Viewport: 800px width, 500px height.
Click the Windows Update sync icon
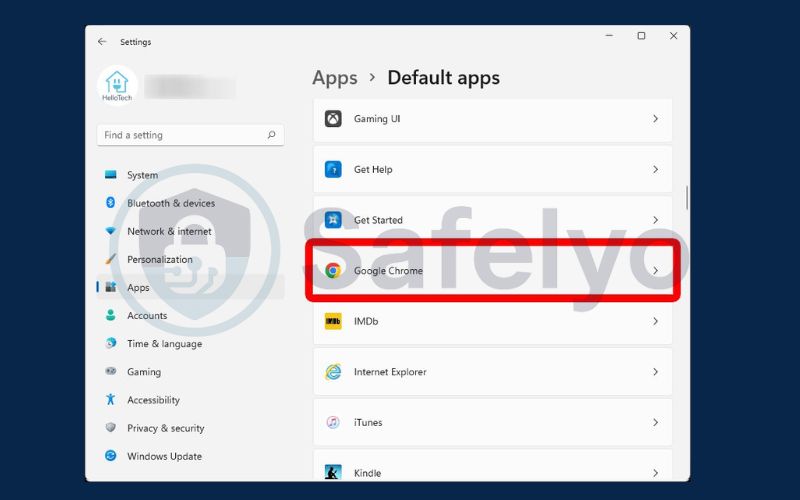(111, 456)
